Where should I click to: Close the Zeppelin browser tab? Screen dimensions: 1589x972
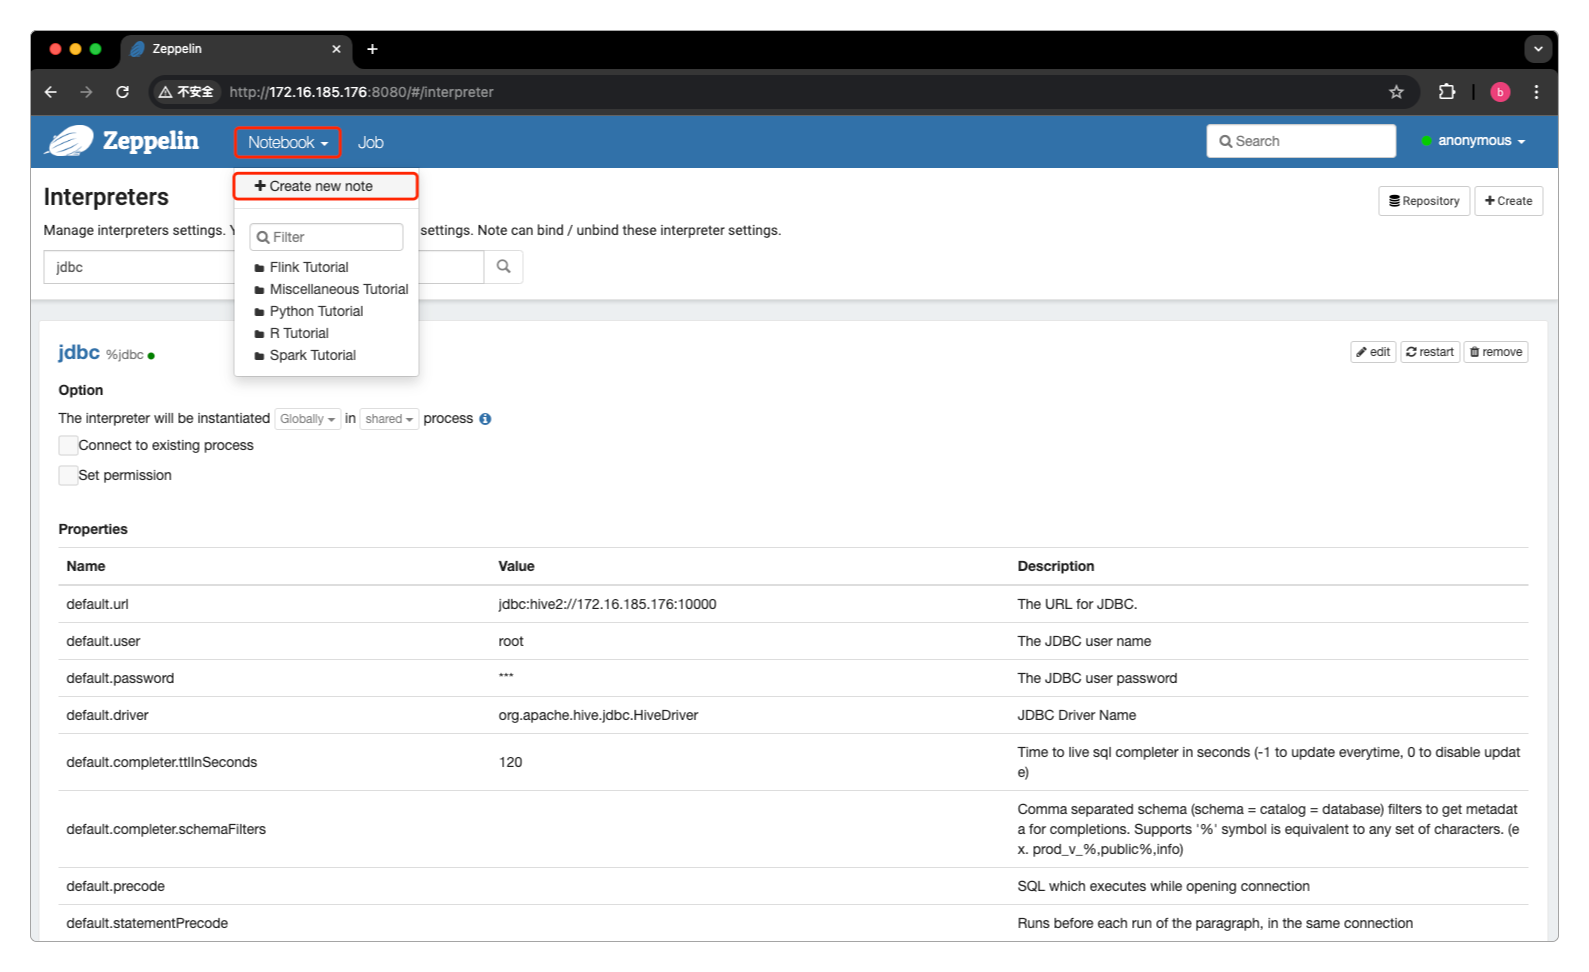coord(336,49)
